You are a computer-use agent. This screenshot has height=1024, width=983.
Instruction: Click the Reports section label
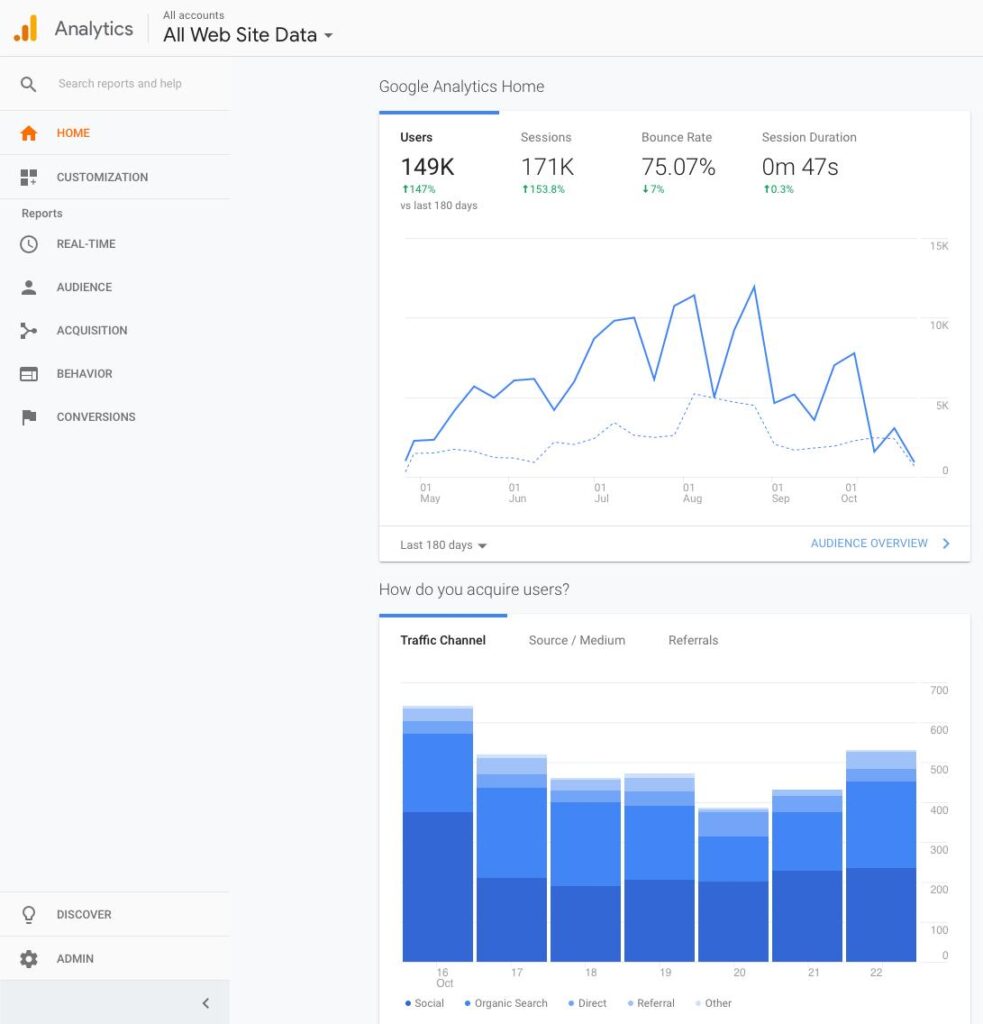pyautogui.click(x=42, y=214)
